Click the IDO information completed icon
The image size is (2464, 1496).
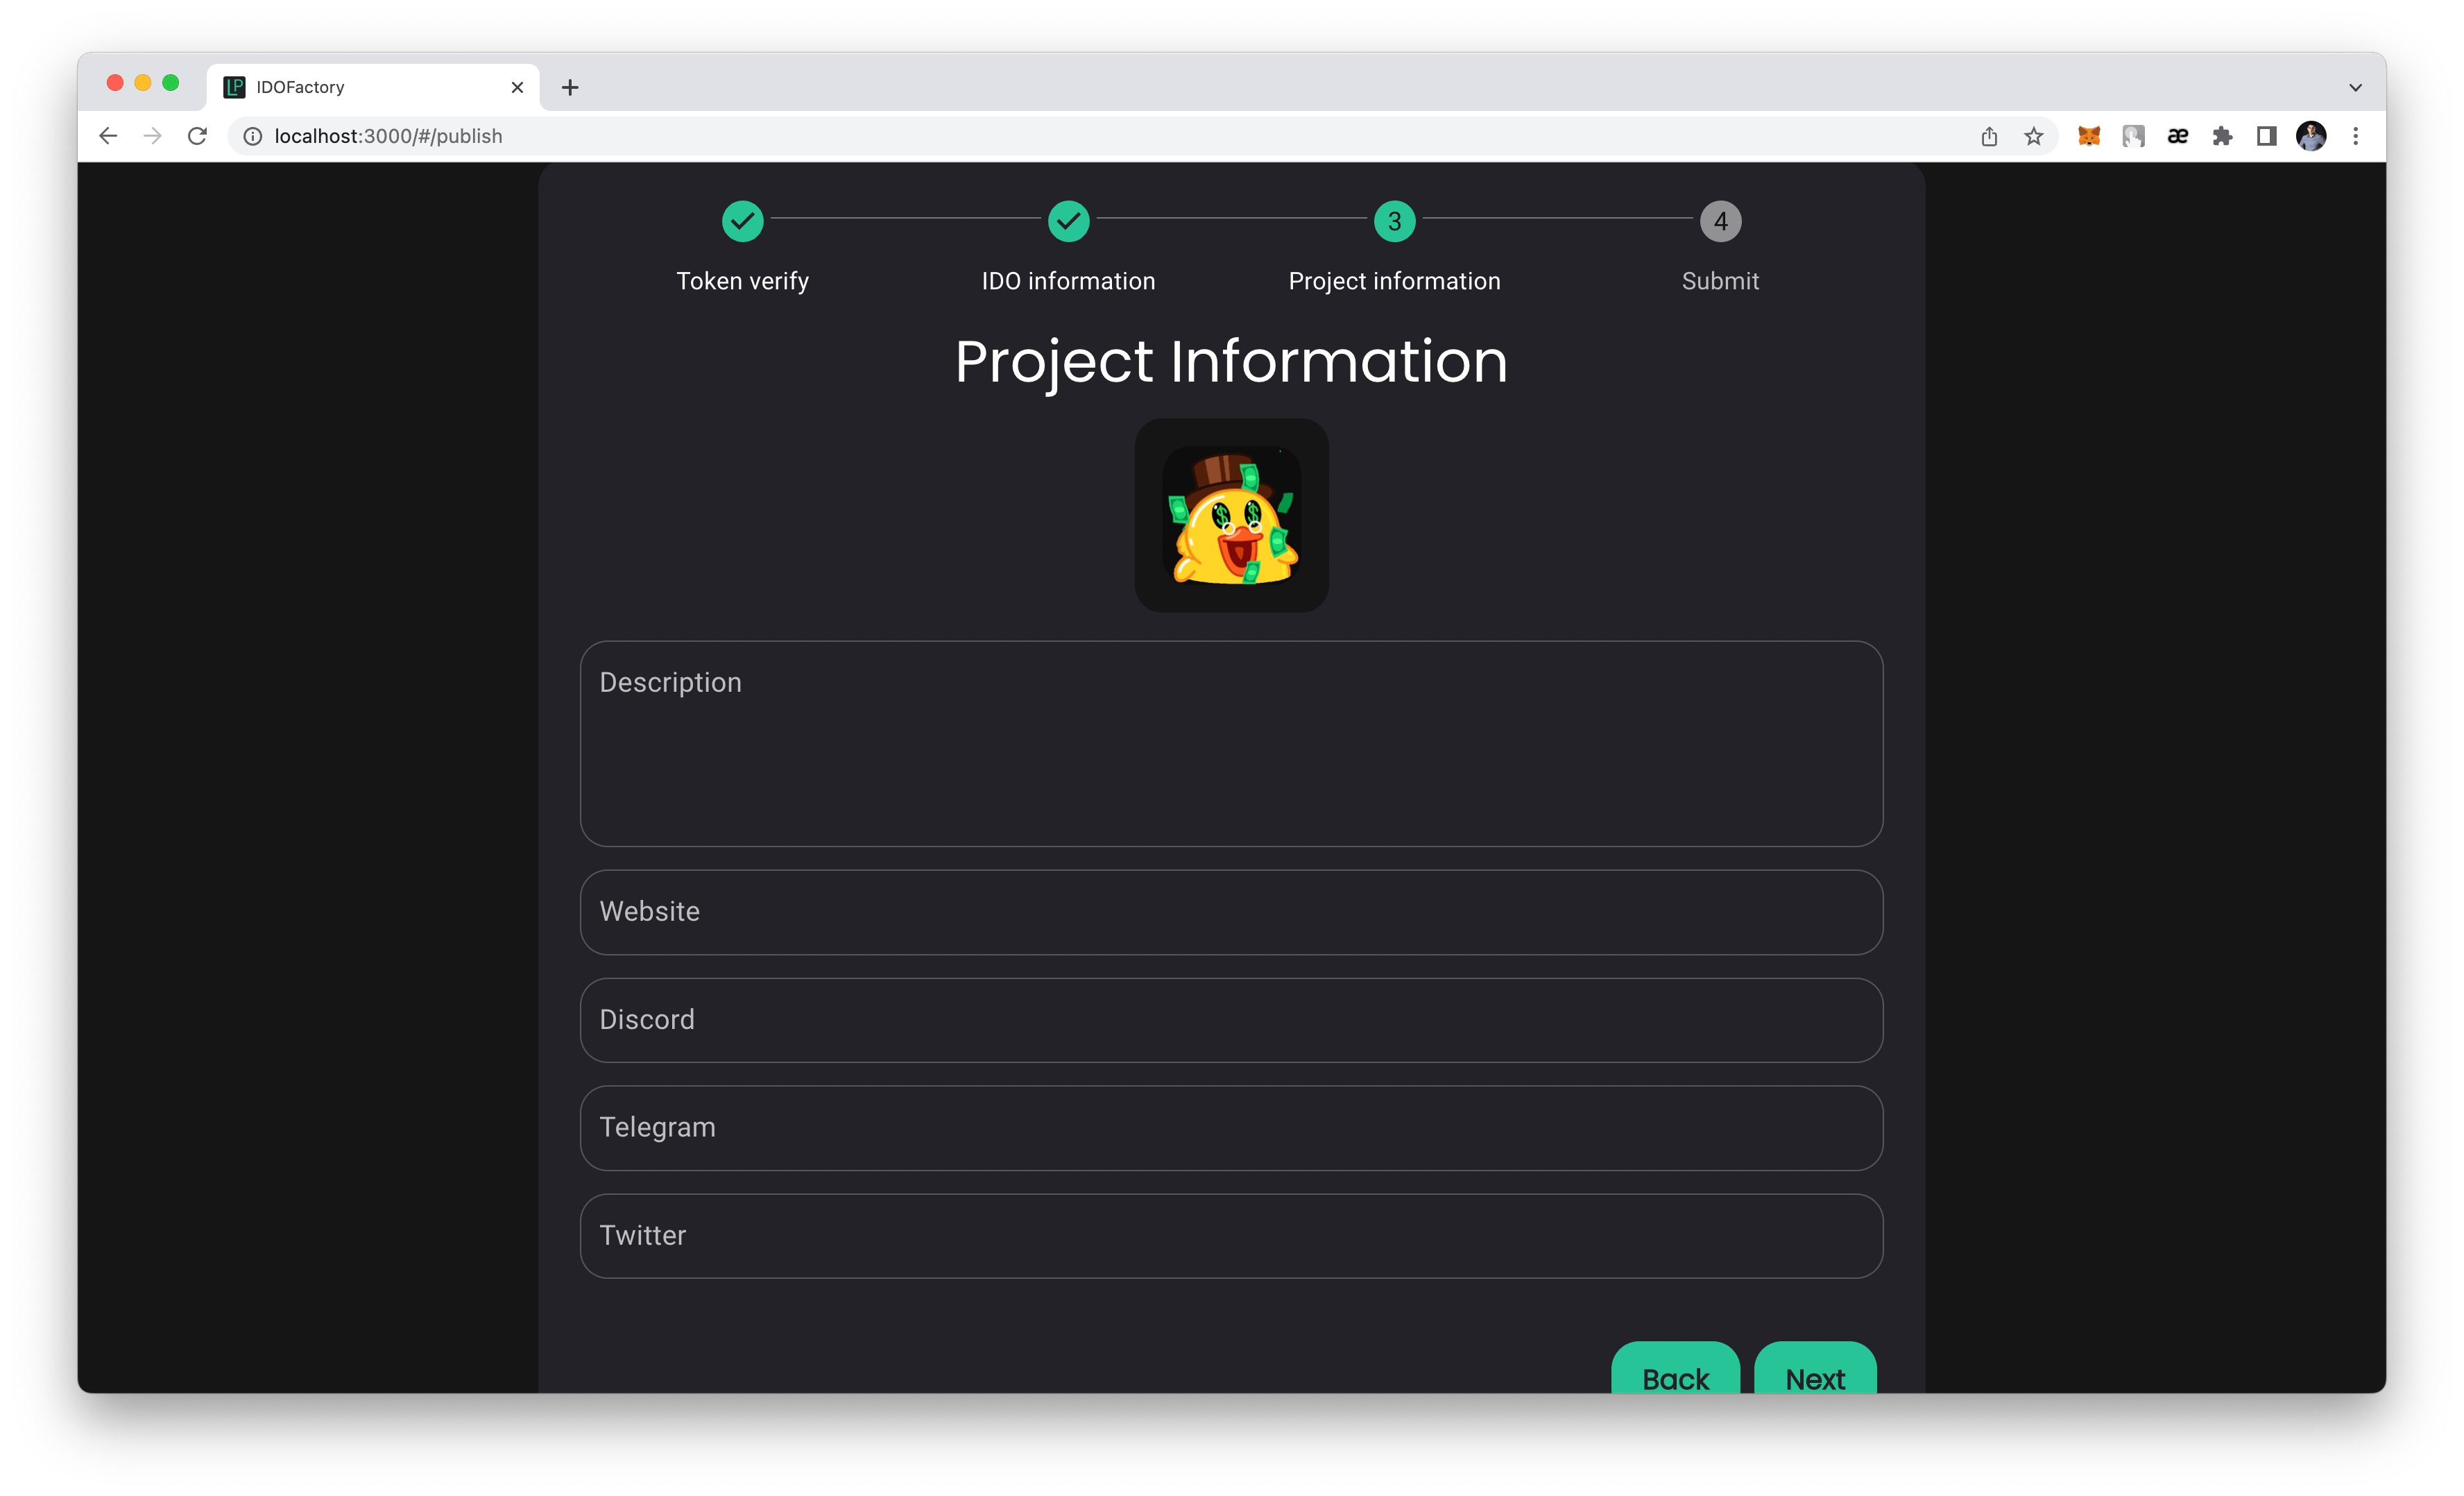point(1068,220)
